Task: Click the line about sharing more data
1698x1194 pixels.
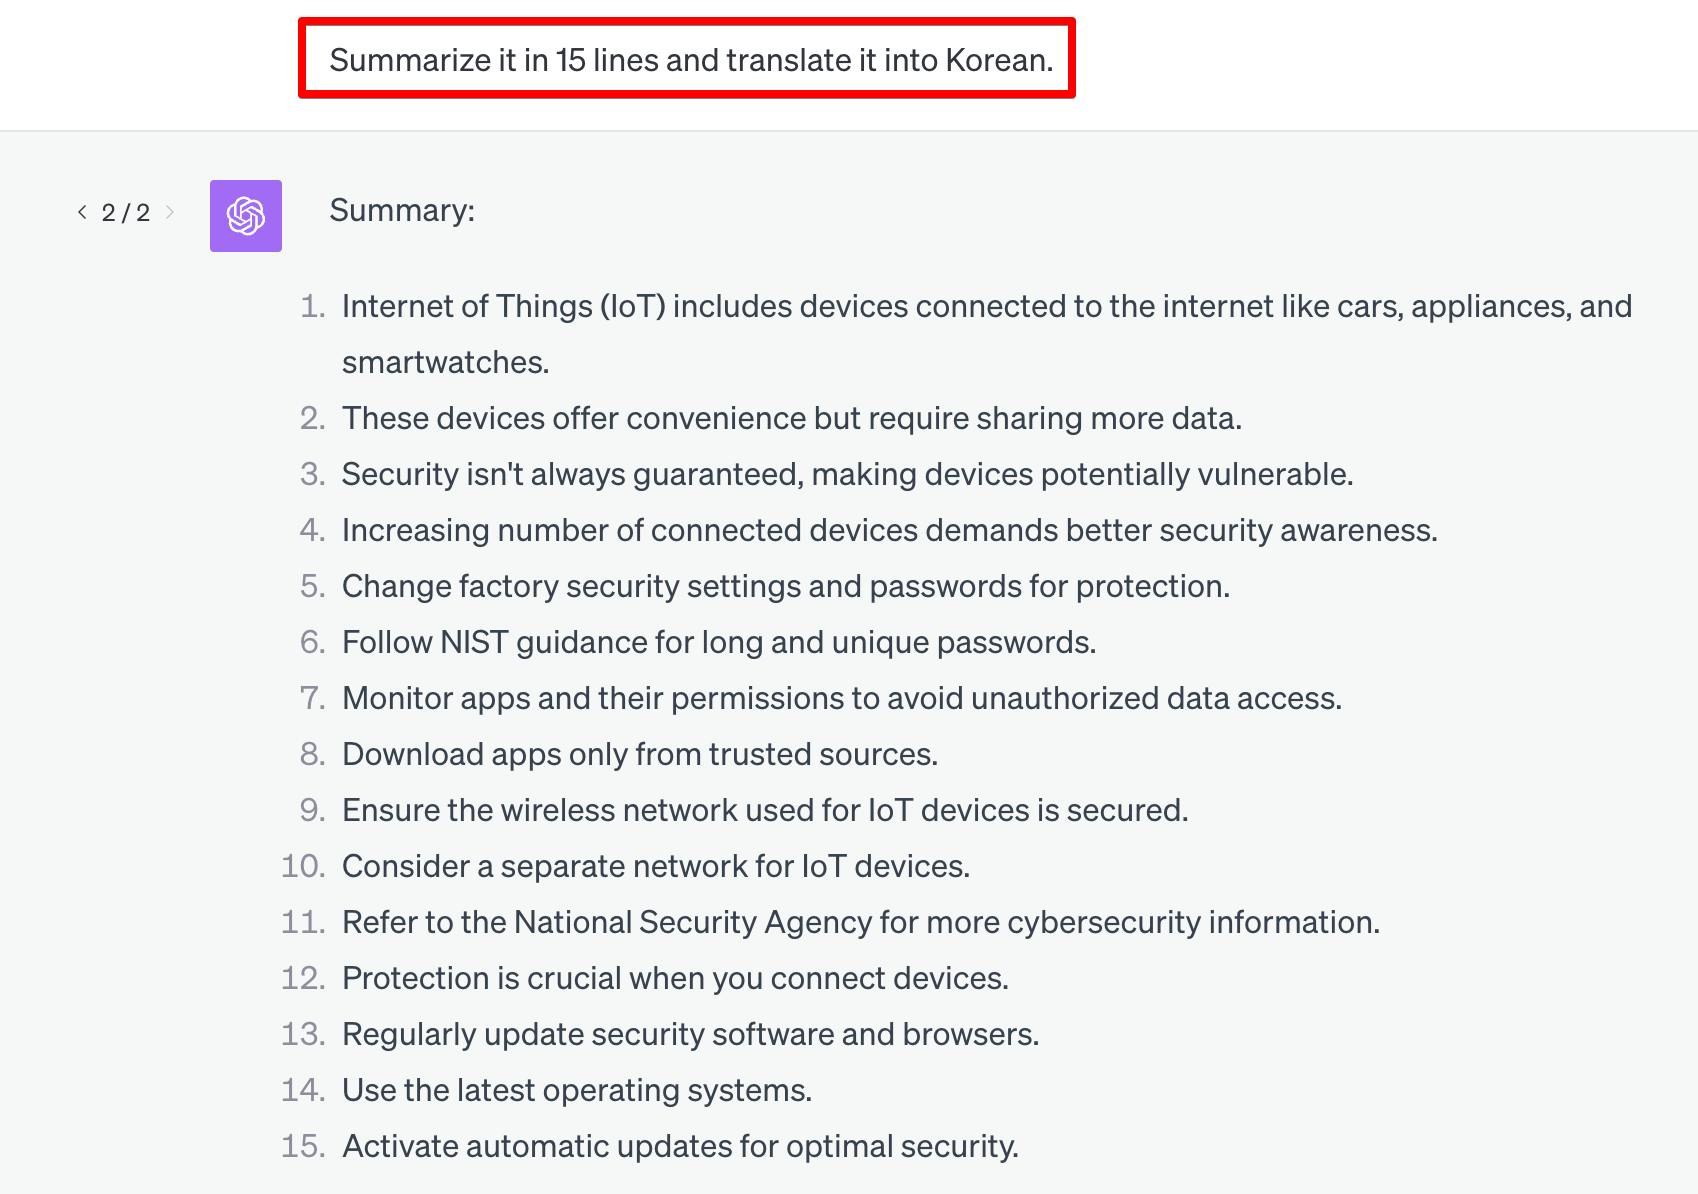Action: coord(791,418)
